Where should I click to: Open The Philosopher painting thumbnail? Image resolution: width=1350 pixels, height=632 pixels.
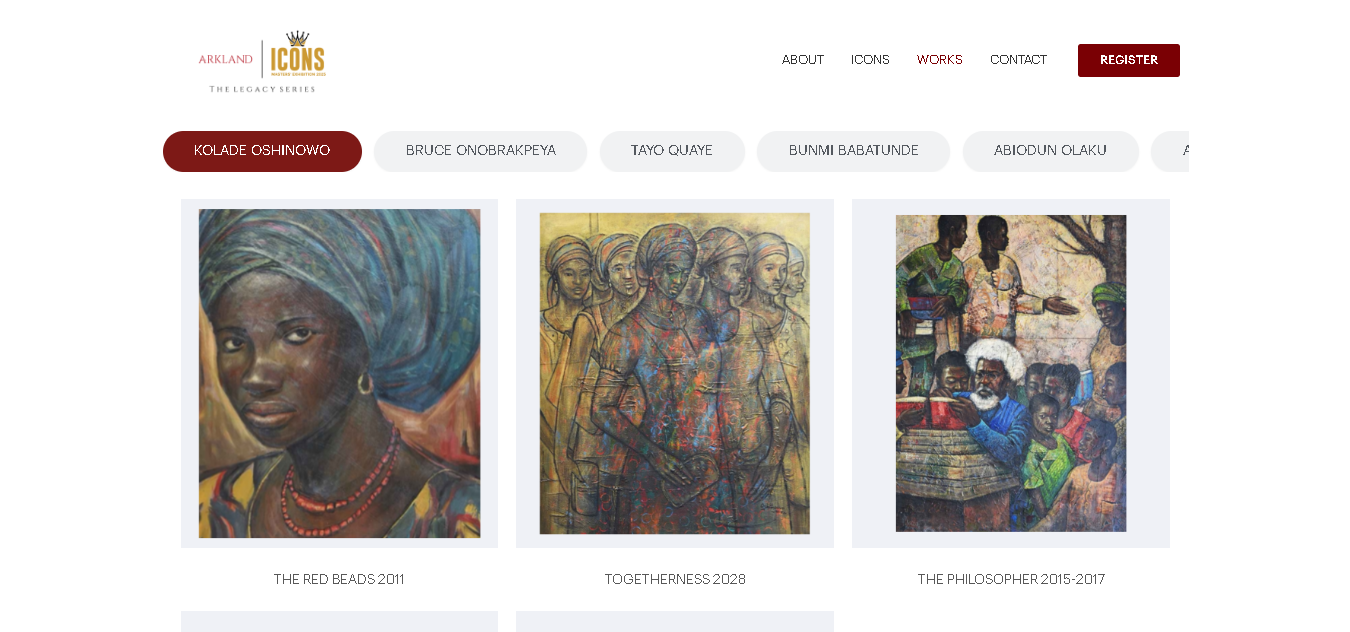click(1011, 373)
